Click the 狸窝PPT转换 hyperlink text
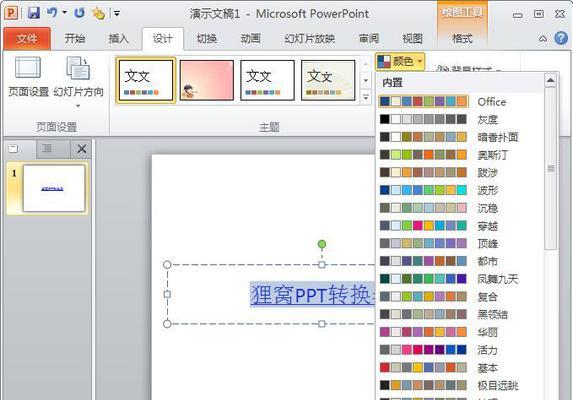 [x=312, y=294]
